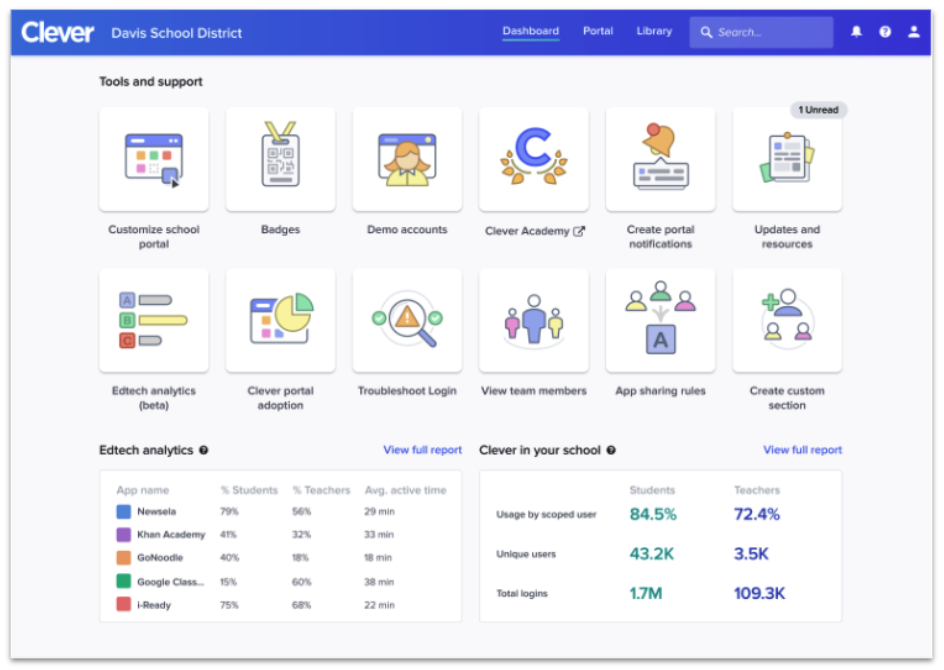Open the Troubleshoot Login tile

click(x=407, y=320)
